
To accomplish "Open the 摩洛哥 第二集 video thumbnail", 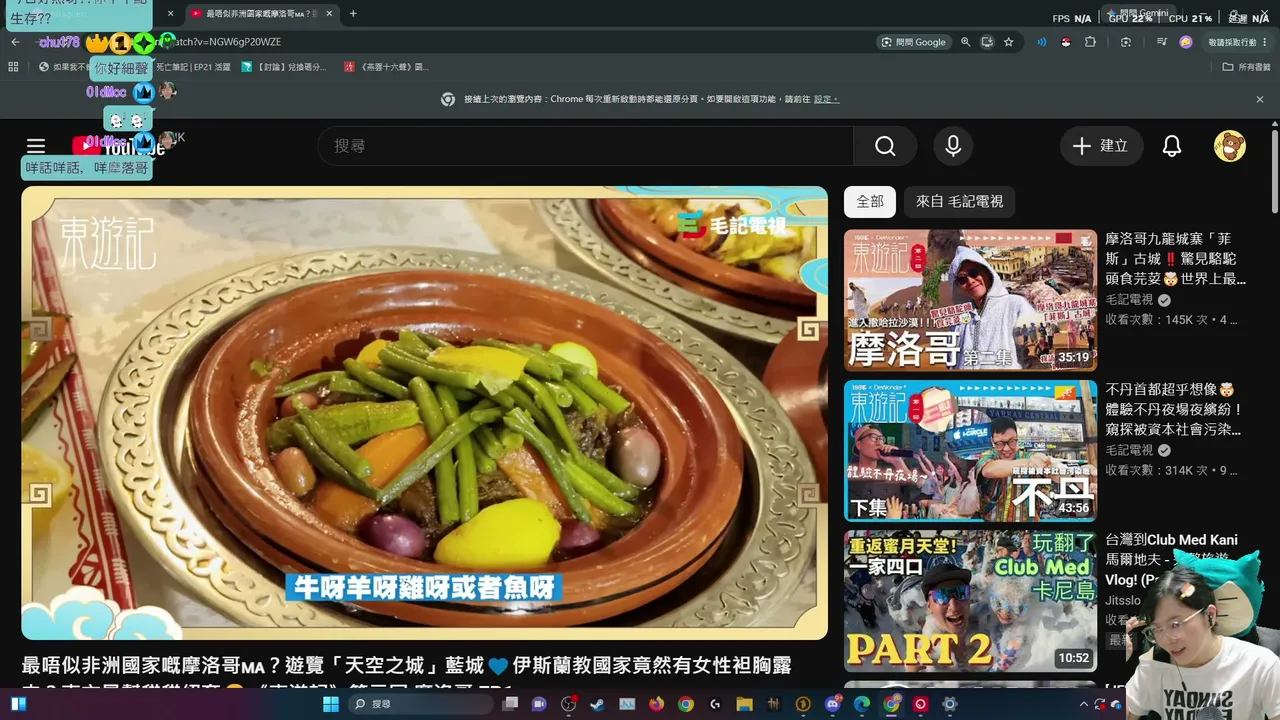I will tap(970, 300).
